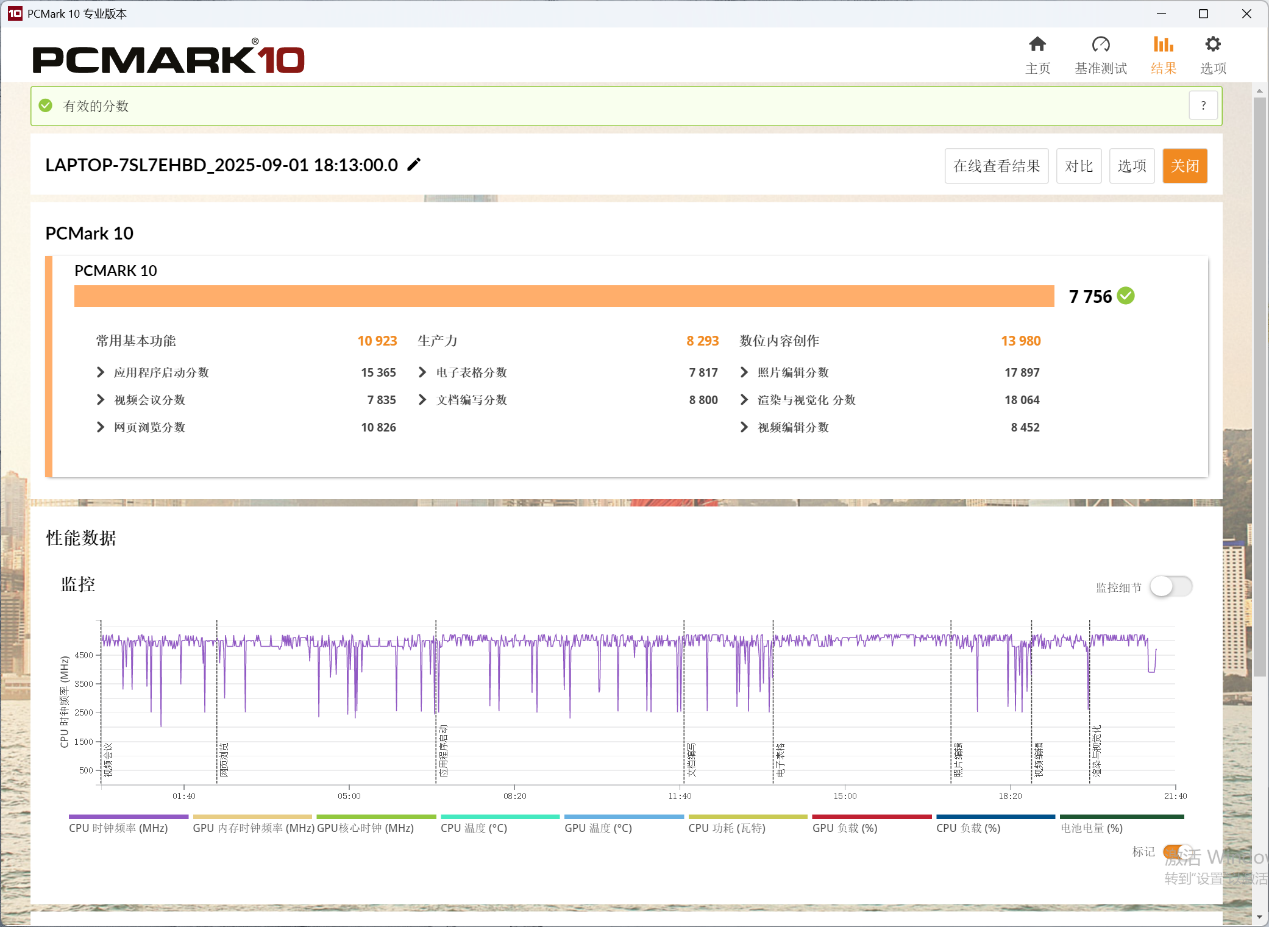Open the 结果 results chart icon
This screenshot has height=927, width=1269.
pyautogui.click(x=1163, y=45)
